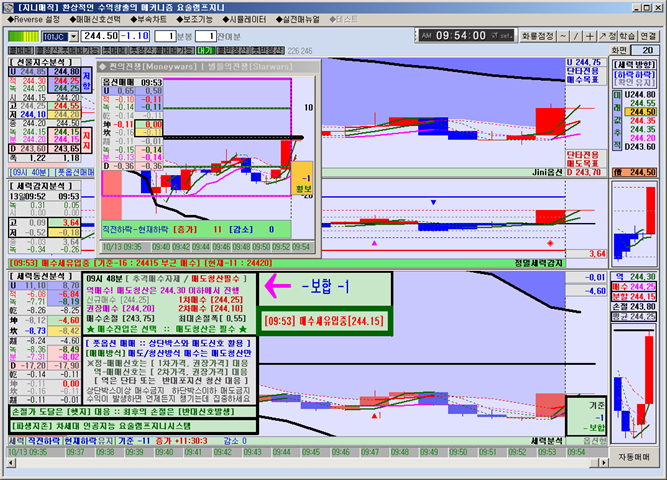Click the 세력동선분석 panel header
The height and width of the screenshot is (480, 667).
41,276
